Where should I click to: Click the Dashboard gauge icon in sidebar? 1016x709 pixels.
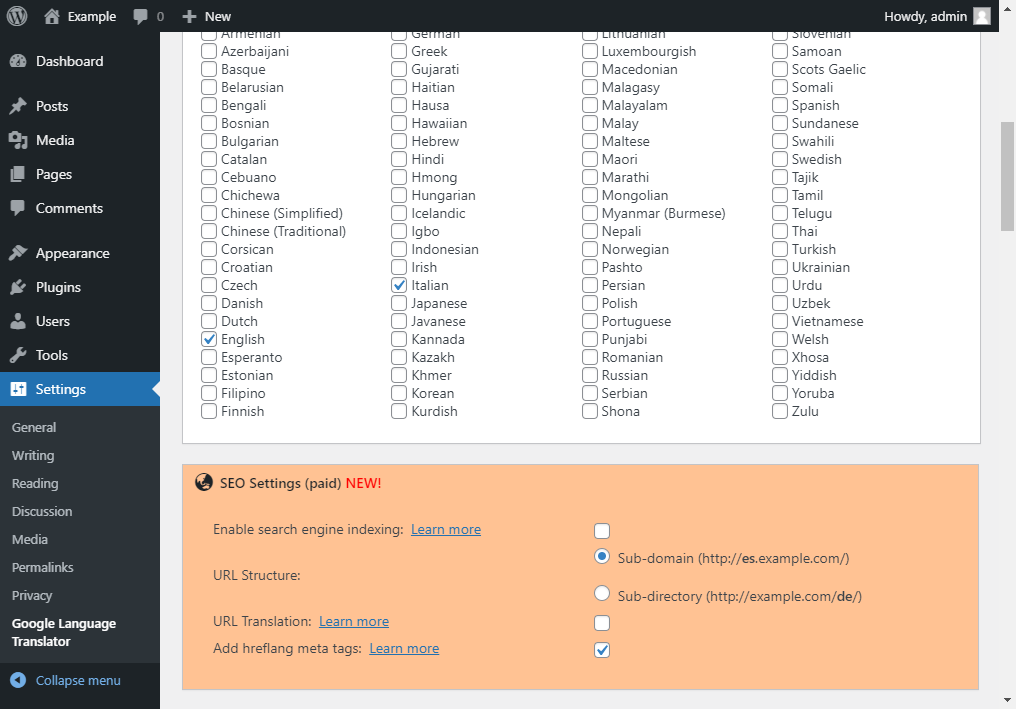18,61
